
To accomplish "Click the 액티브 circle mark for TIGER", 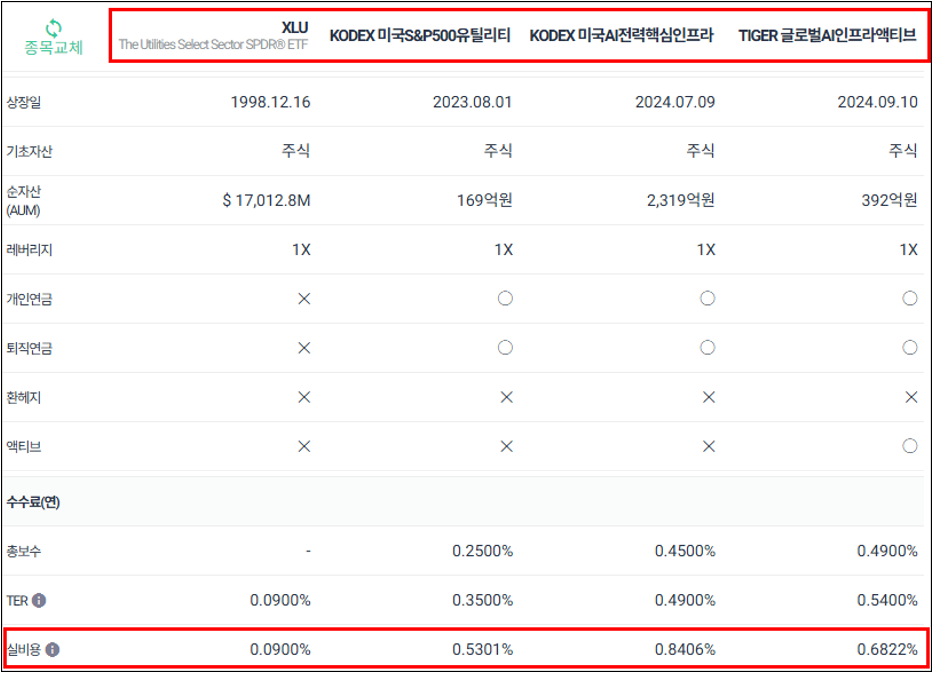I will click(910, 446).
